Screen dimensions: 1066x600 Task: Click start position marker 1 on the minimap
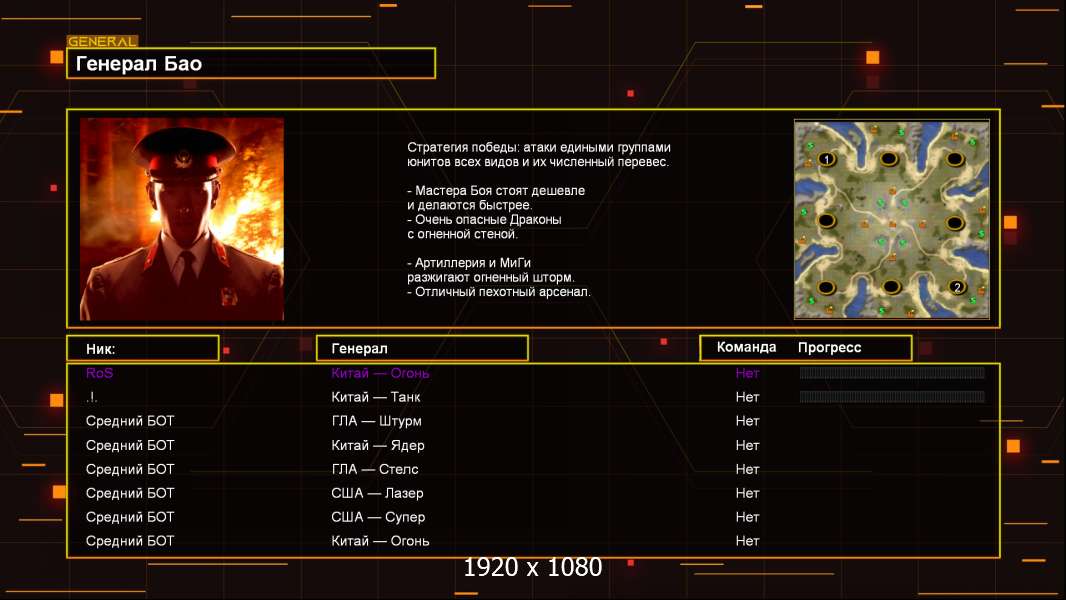click(x=826, y=159)
